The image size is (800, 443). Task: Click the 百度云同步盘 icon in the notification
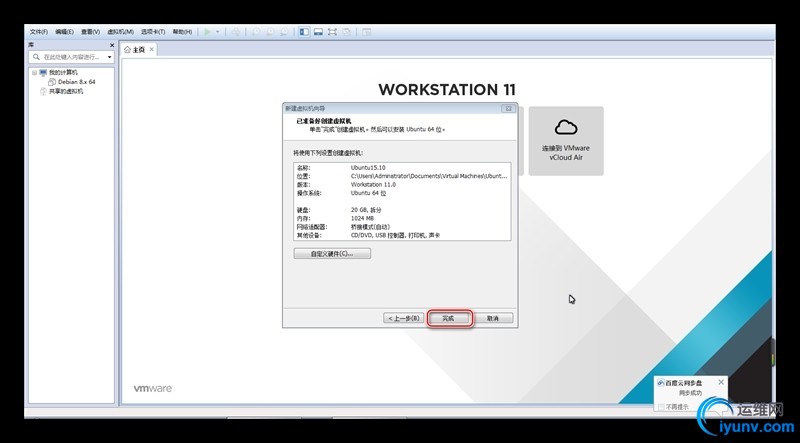coord(661,383)
